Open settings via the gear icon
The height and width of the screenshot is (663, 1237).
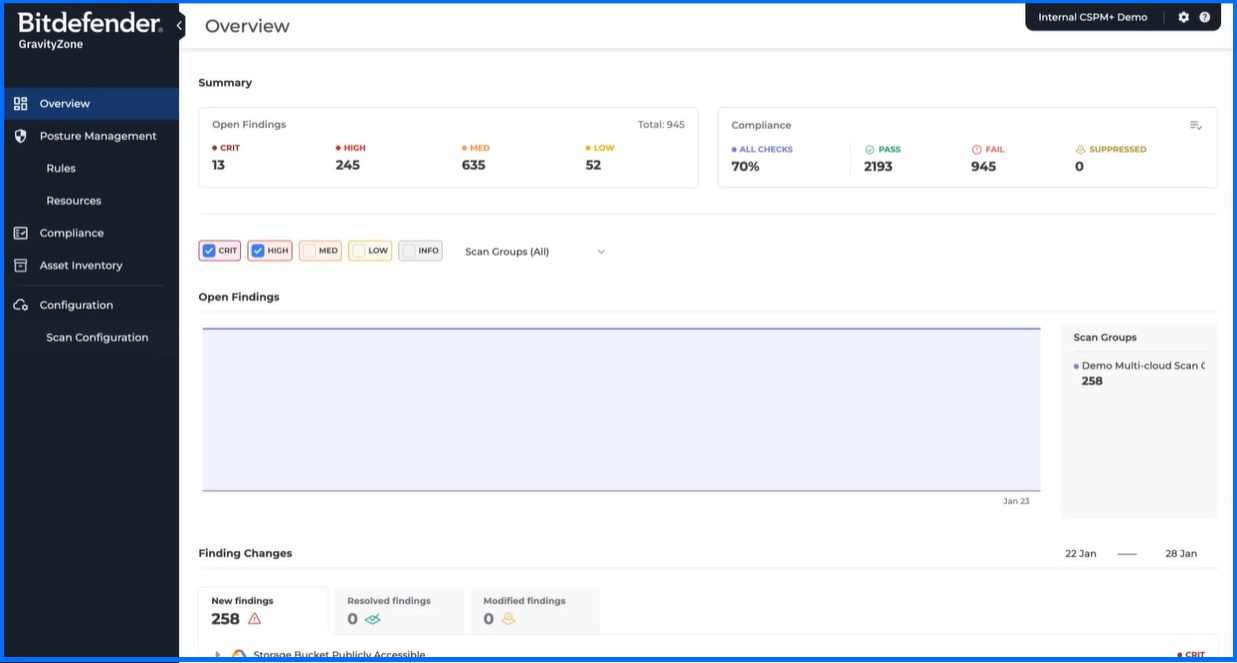tap(1184, 17)
